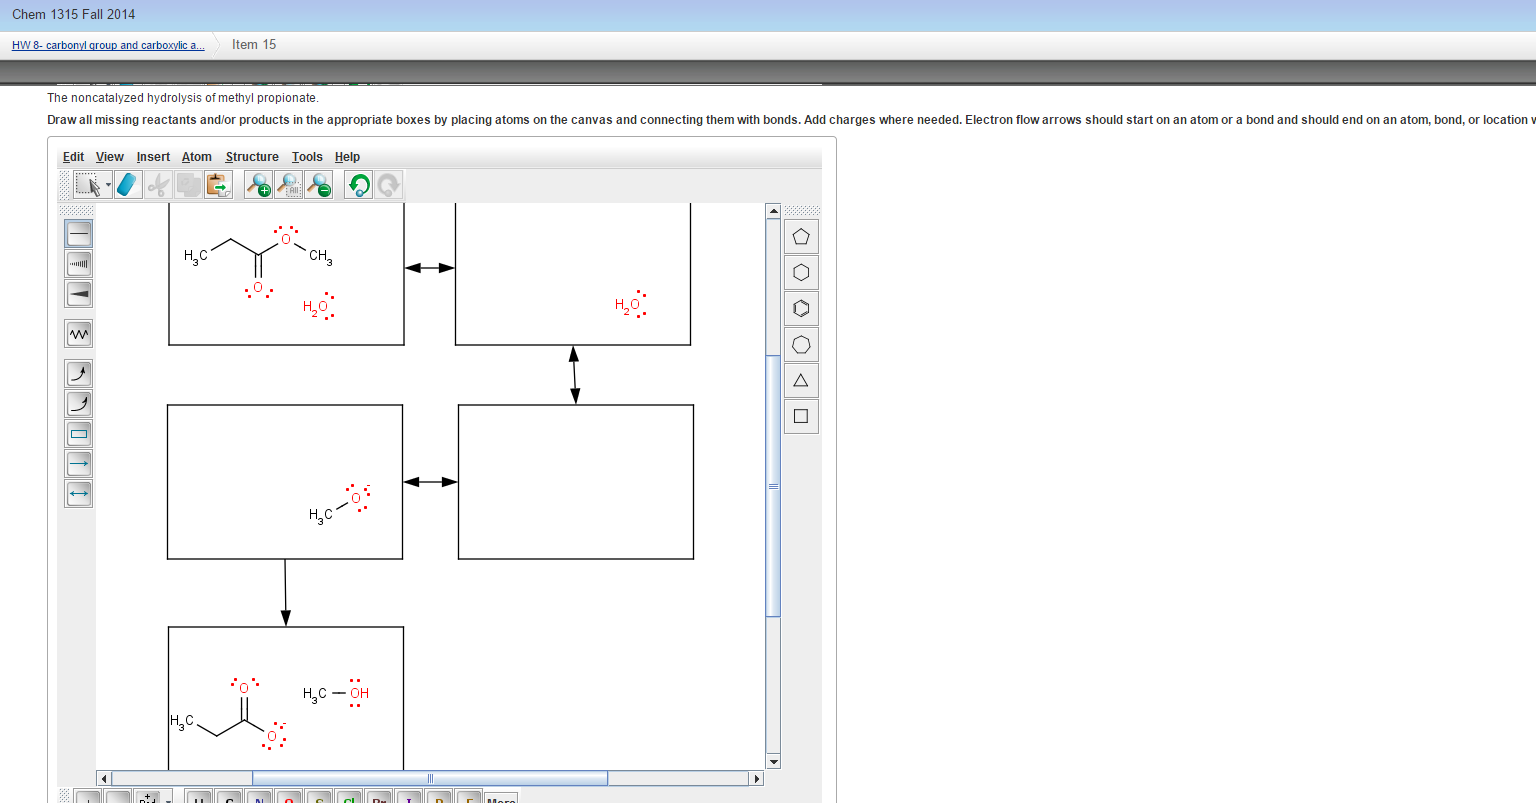Click the More atoms button
The height and width of the screenshot is (803, 1536).
(501, 799)
